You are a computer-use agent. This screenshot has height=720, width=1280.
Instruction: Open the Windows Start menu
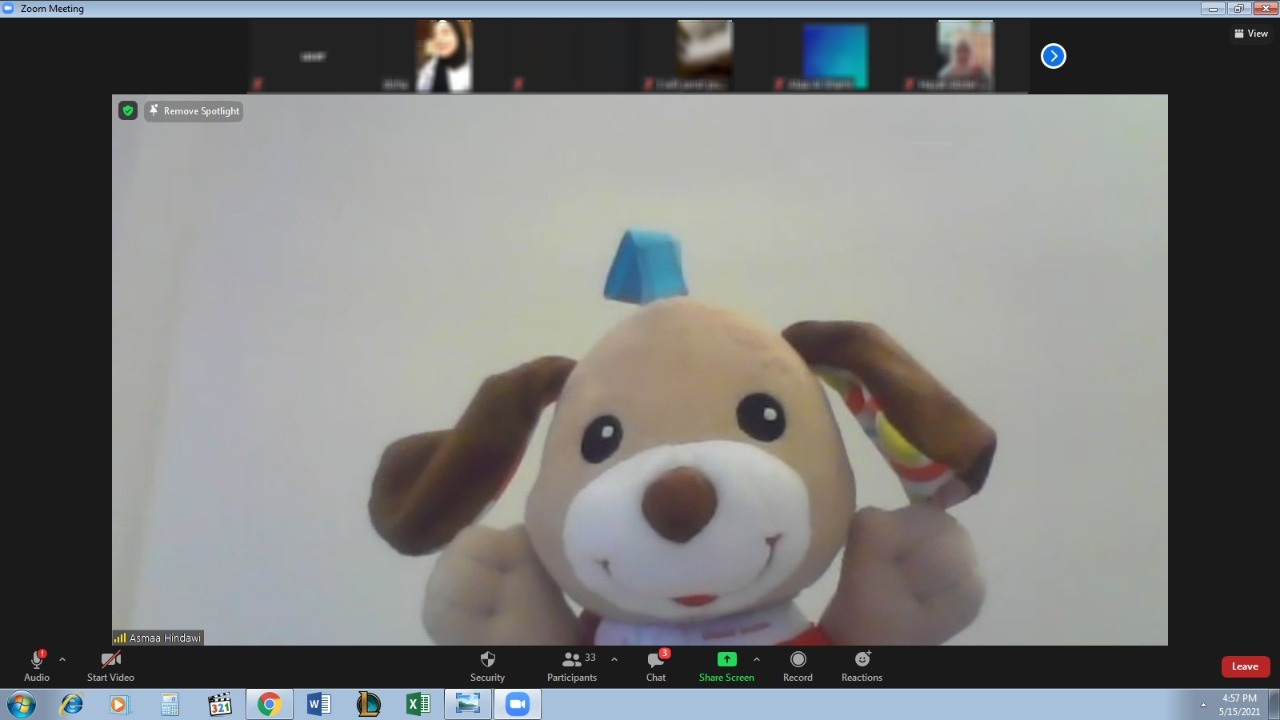[x=21, y=704]
